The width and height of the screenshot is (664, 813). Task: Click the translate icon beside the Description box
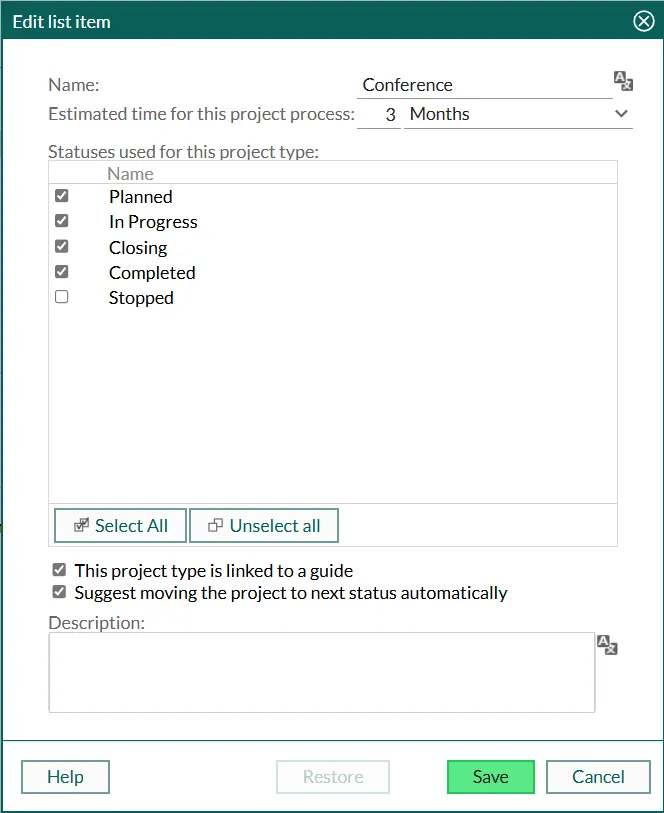click(x=607, y=645)
